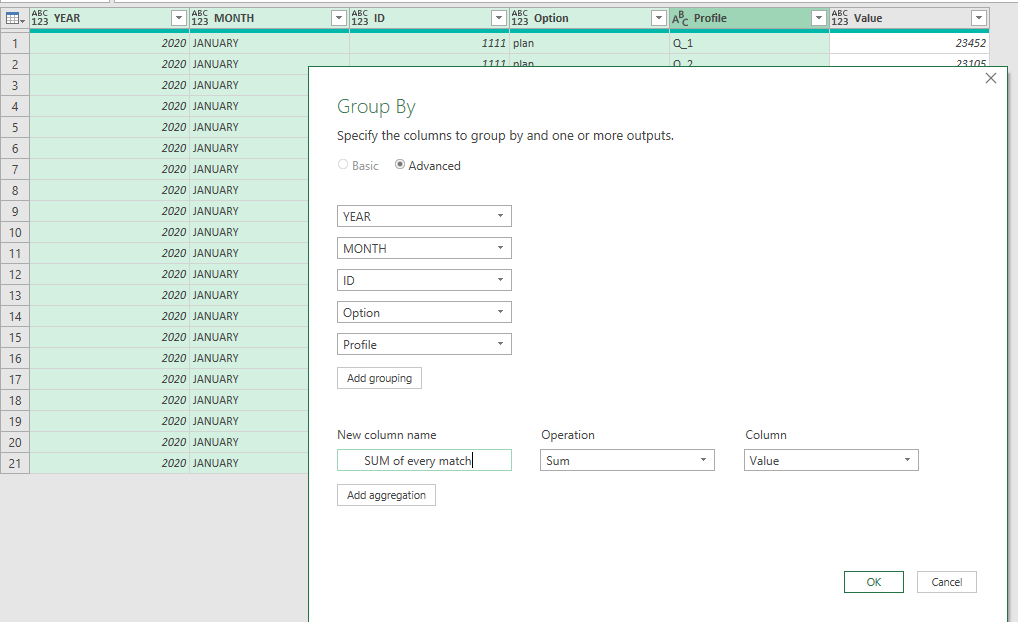
Task: Open filter dropdown of MONTH column
Action: (x=338, y=18)
